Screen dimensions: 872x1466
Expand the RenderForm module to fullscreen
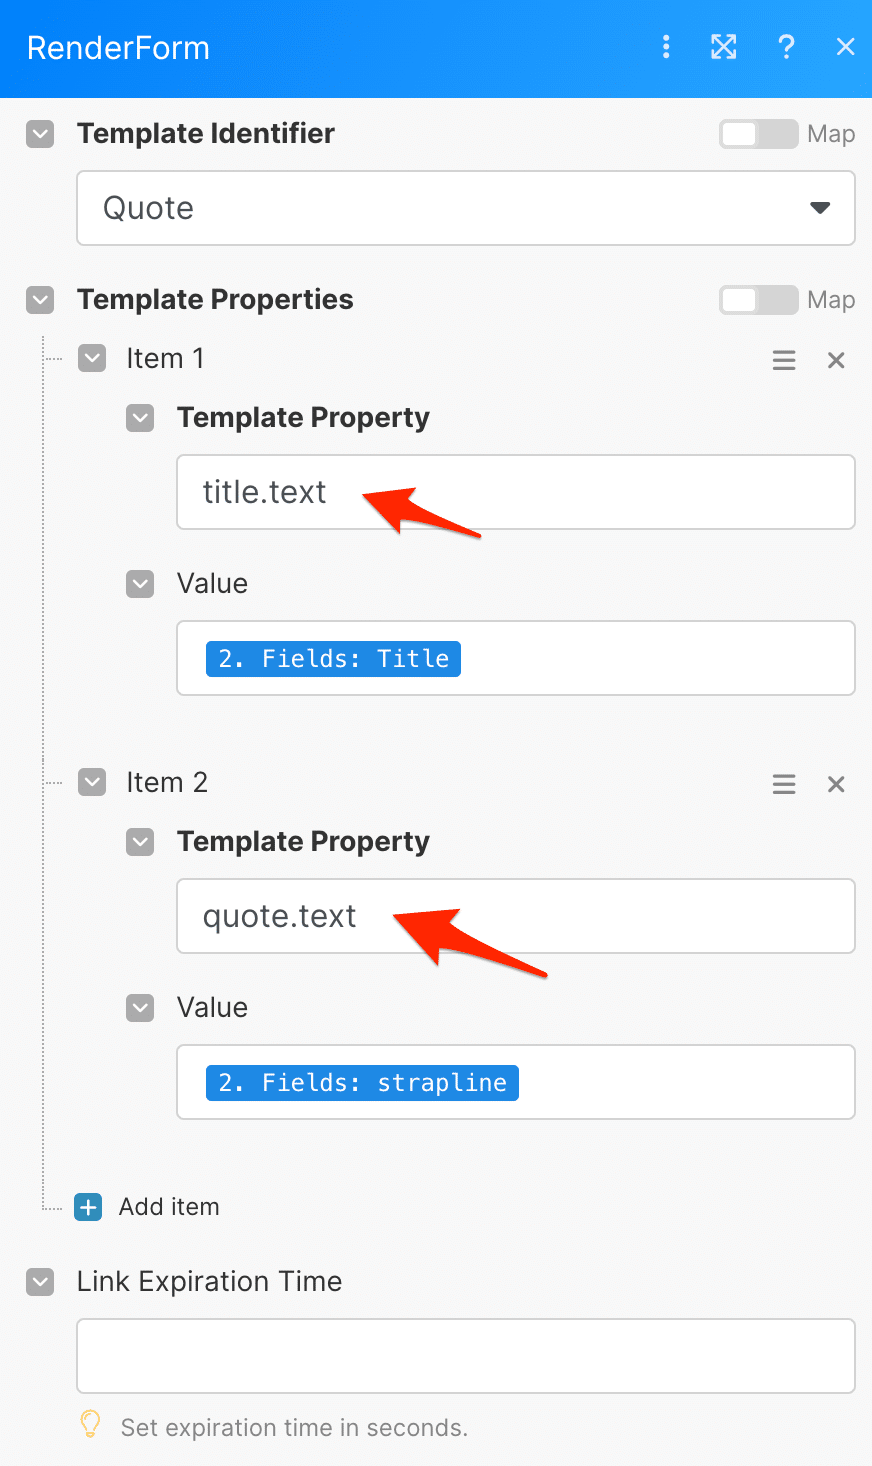click(x=724, y=46)
